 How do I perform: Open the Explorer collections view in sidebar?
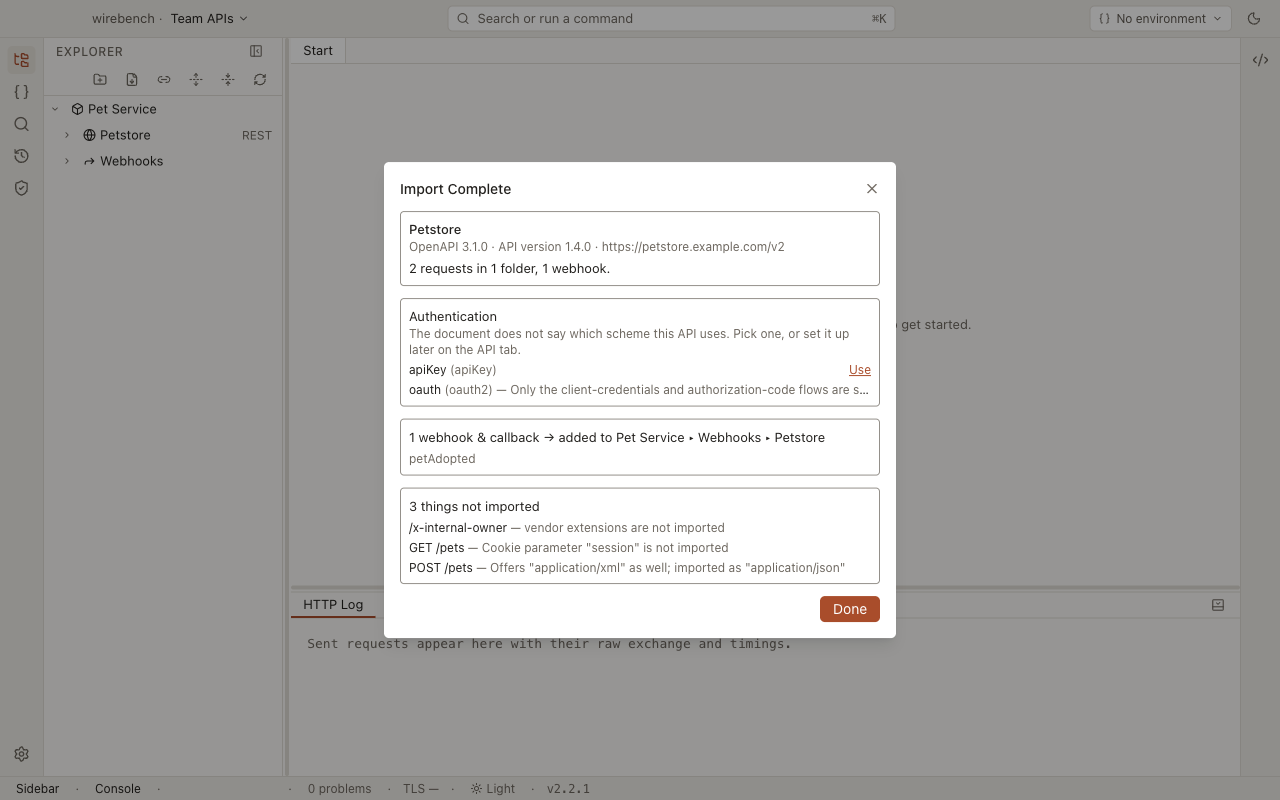(21, 60)
